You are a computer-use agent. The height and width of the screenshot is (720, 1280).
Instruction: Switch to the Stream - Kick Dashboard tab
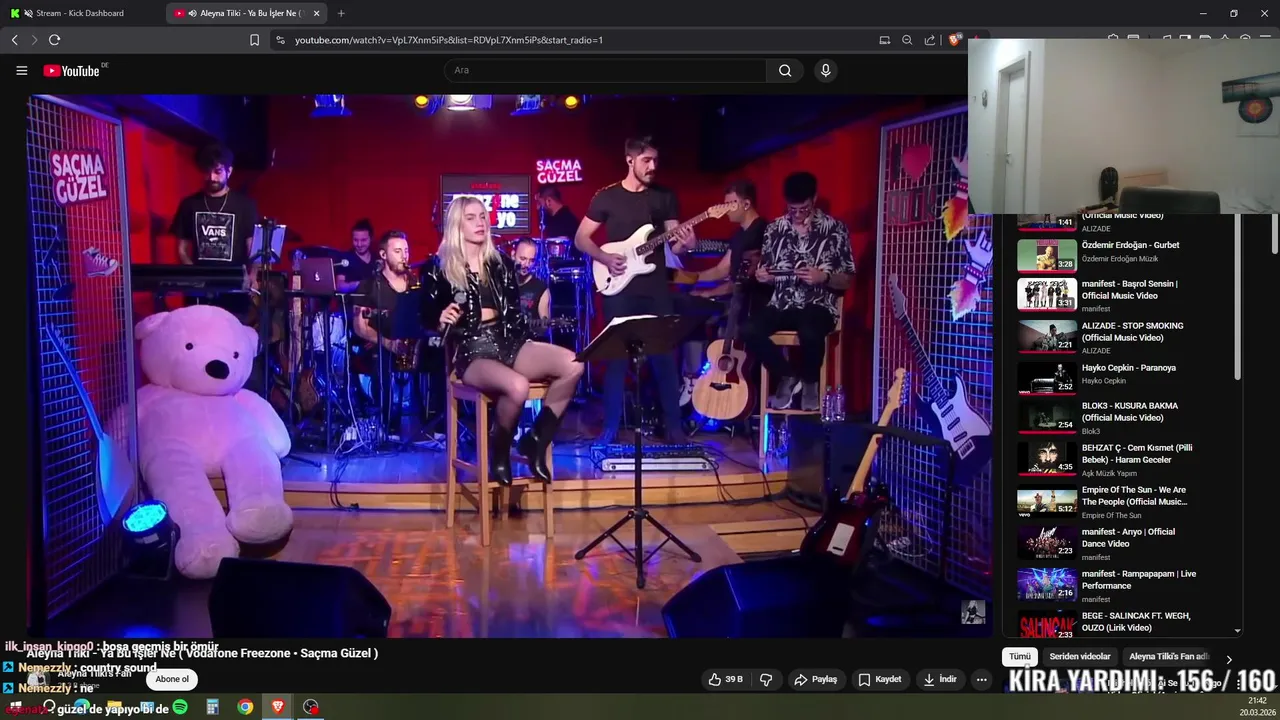pyautogui.click(x=82, y=13)
